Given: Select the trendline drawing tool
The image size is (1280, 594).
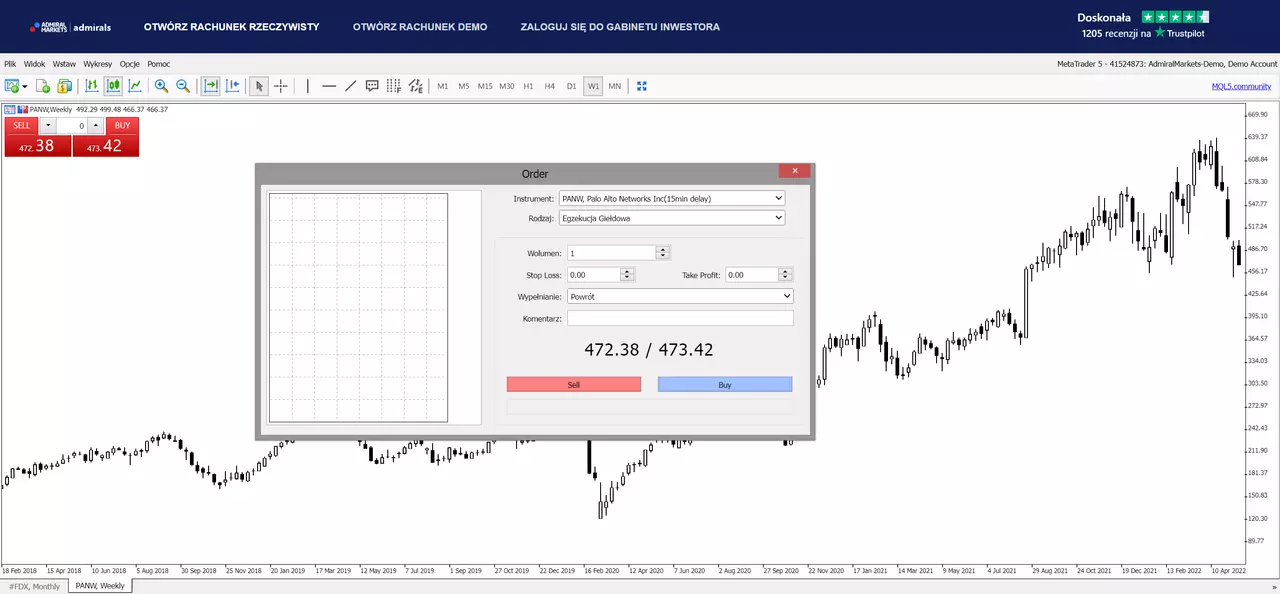Looking at the screenshot, I should pyautogui.click(x=351, y=86).
